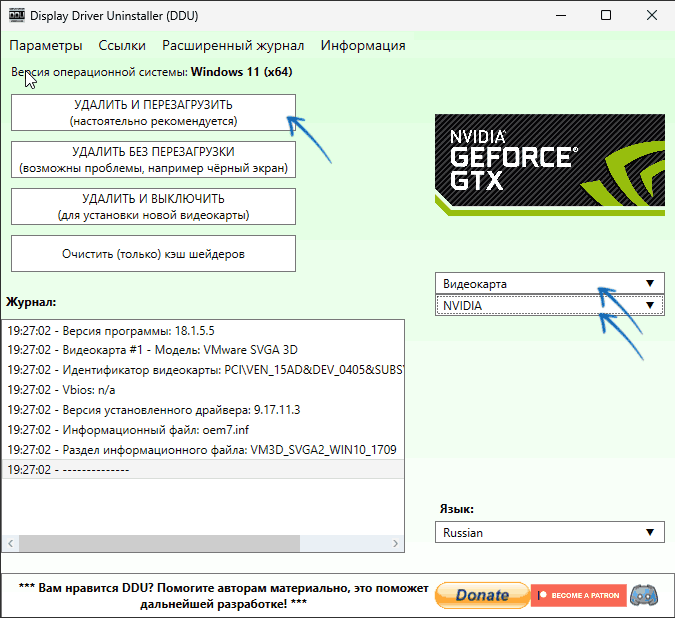Open the Russian language dropdown
The height and width of the screenshot is (618, 675).
click(550, 532)
